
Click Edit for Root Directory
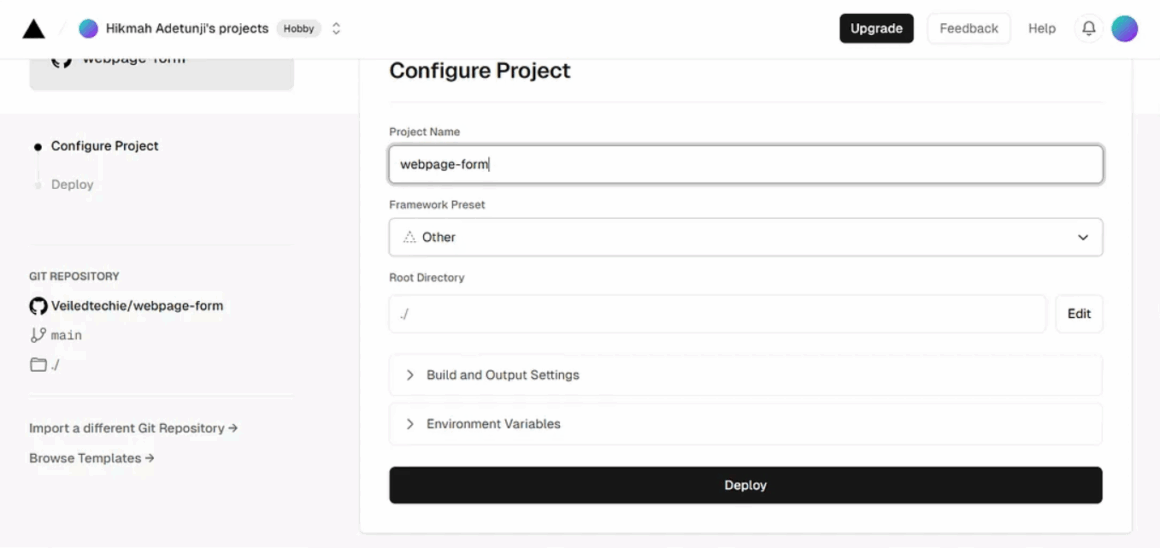pos(1079,314)
